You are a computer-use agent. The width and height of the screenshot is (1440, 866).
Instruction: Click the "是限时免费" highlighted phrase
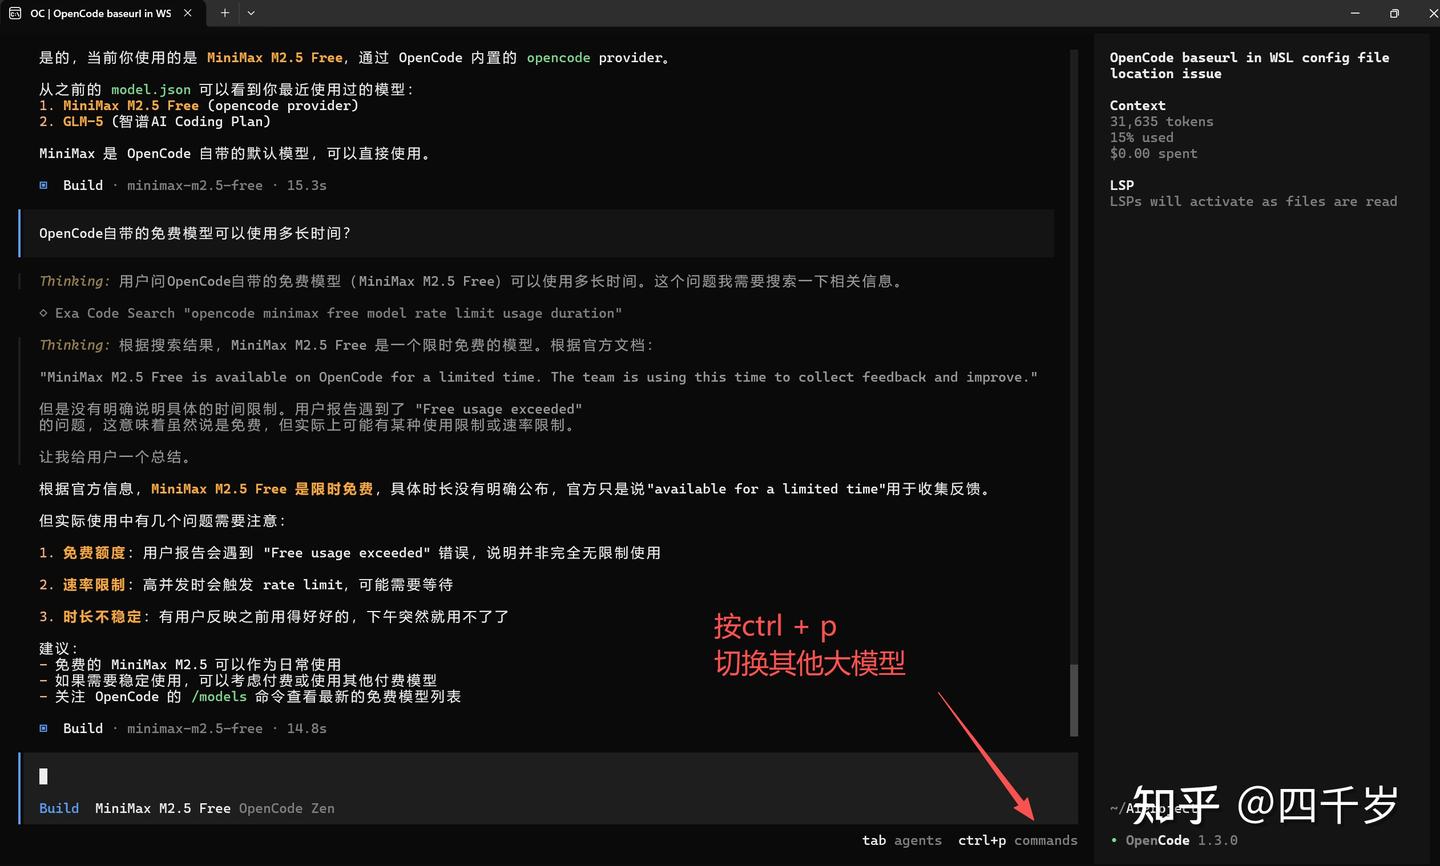point(334,489)
